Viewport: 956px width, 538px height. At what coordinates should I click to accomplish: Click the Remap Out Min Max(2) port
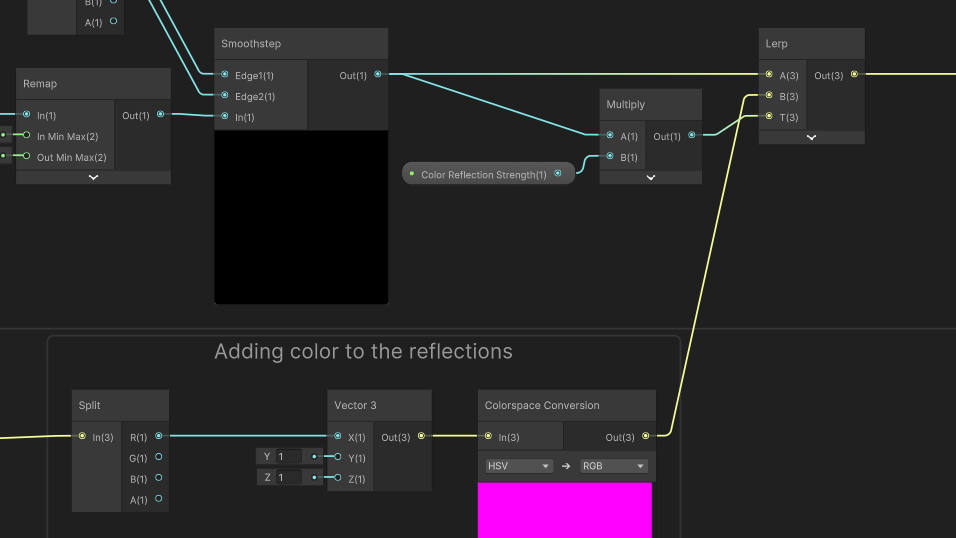pos(26,156)
